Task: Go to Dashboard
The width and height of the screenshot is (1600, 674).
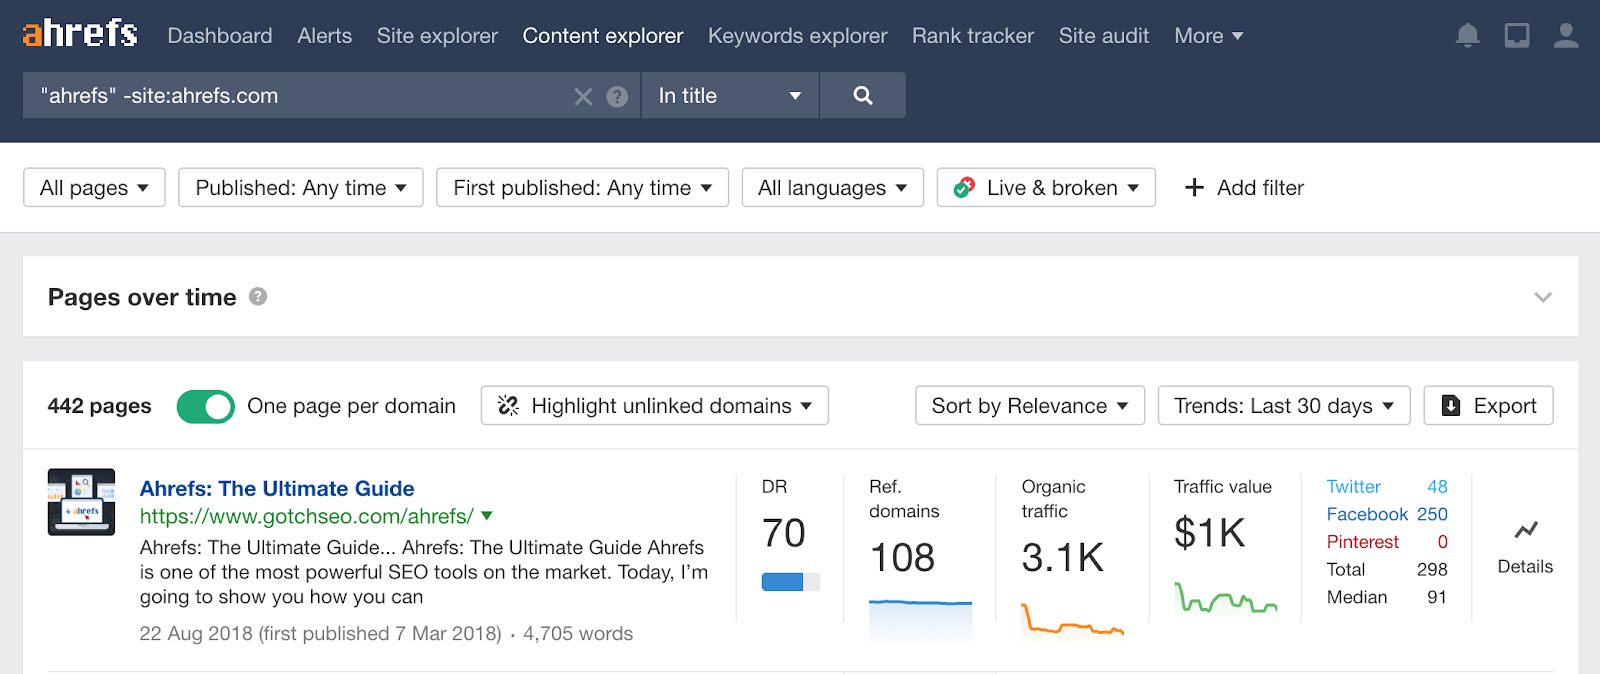Action: pos(220,36)
